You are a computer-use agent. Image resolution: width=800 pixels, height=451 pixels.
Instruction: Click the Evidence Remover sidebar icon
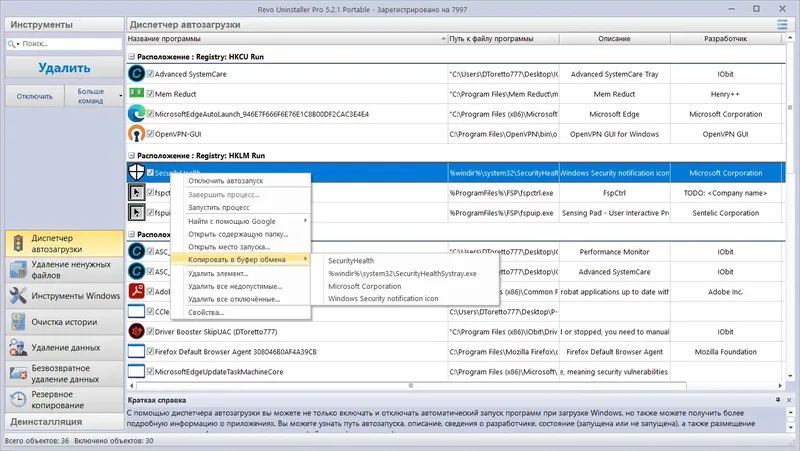coord(18,347)
